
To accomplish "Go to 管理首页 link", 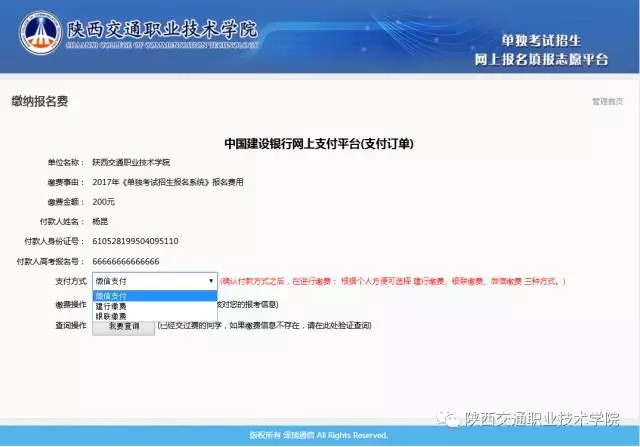I will (x=607, y=101).
